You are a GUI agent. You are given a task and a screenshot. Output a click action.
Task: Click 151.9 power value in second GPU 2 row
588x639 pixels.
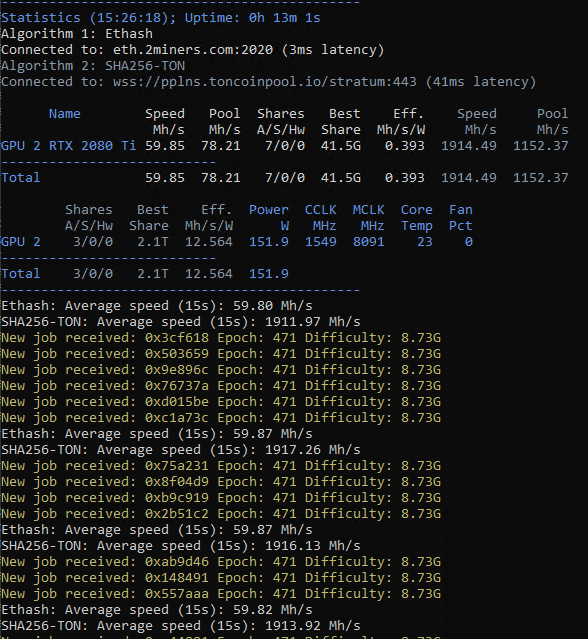(269, 242)
